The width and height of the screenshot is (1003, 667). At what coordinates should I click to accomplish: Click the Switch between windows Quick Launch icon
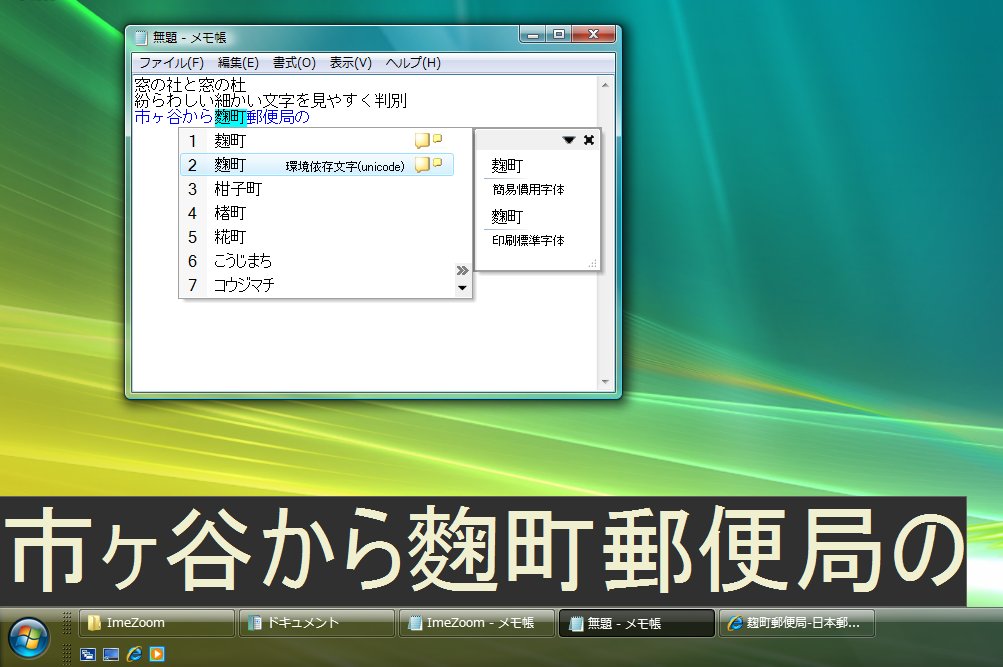(x=86, y=654)
